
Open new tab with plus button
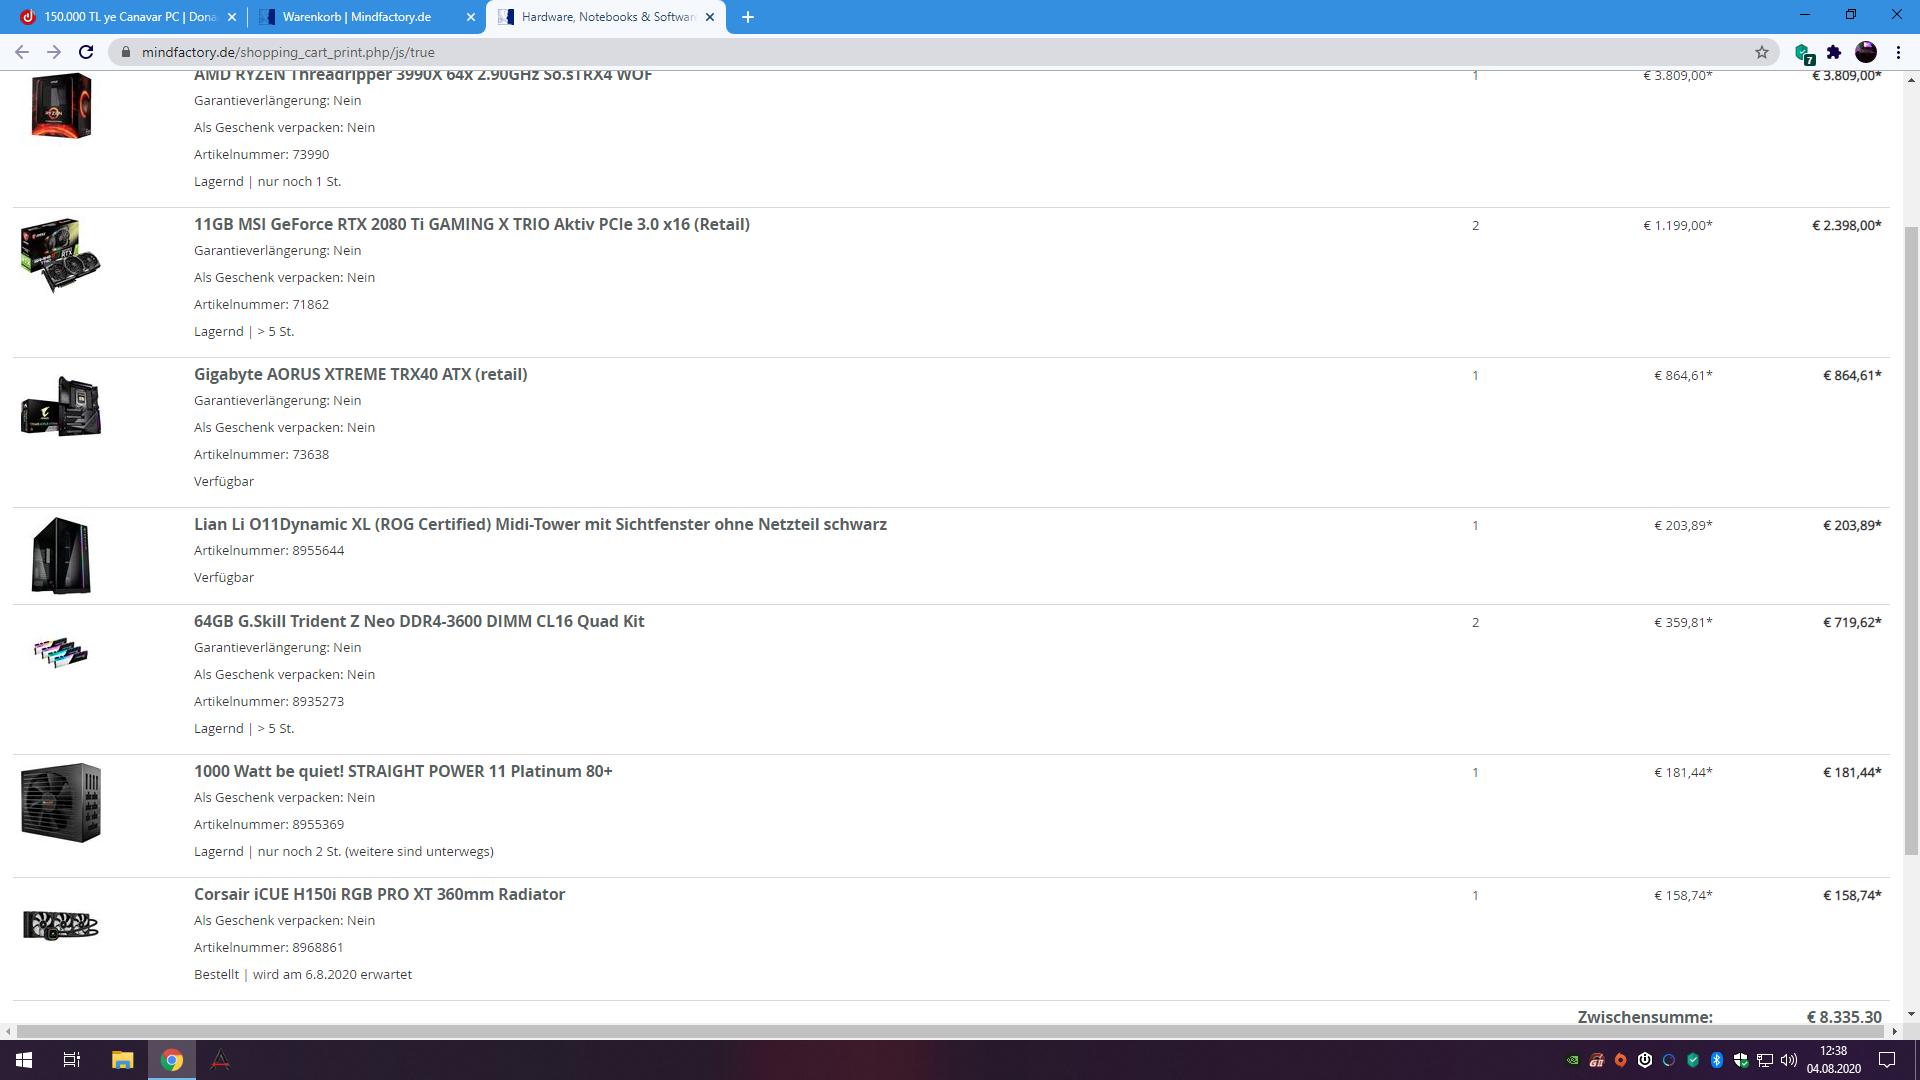click(748, 17)
